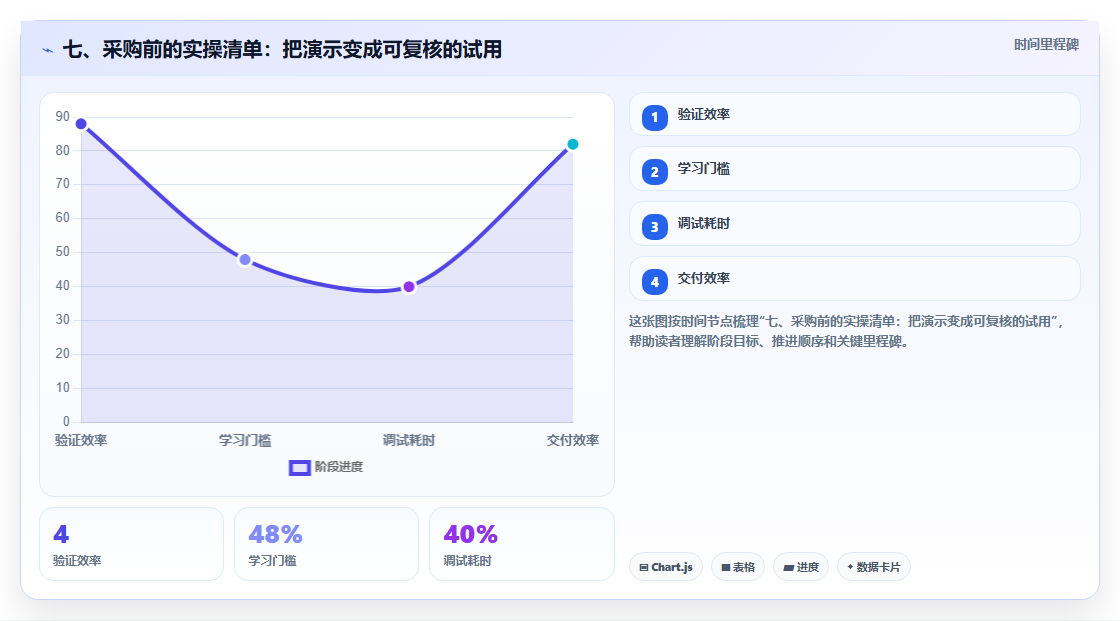Click the 进度 tag

[801, 567]
